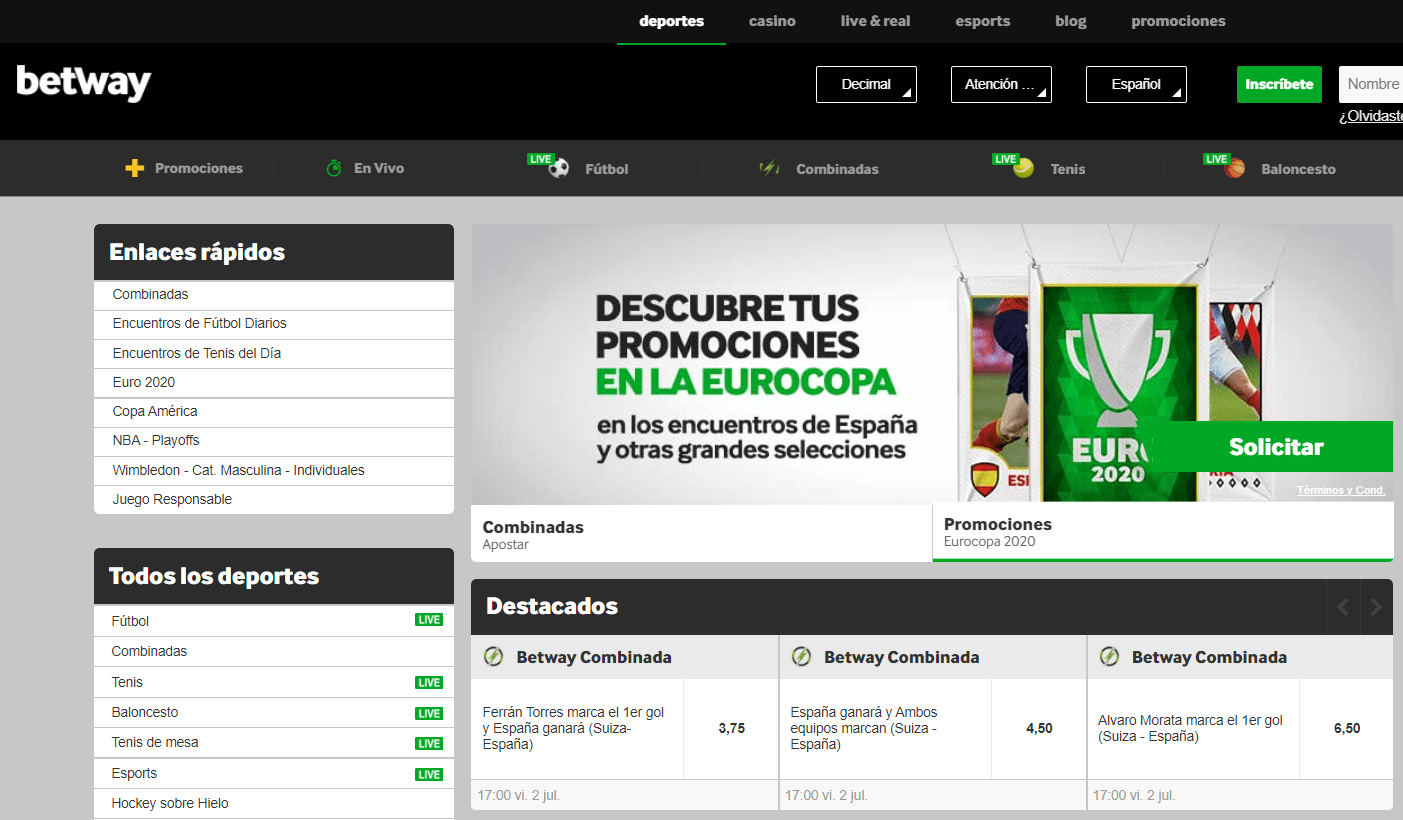Select Fútbol in Todos los deportes

pyautogui.click(x=274, y=621)
